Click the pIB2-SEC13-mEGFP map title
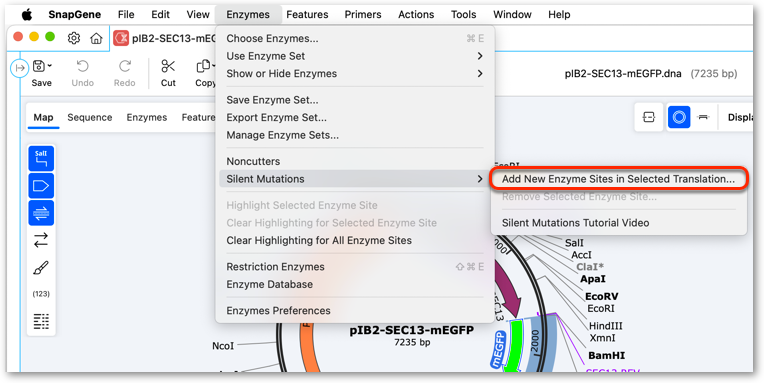 click(412, 330)
